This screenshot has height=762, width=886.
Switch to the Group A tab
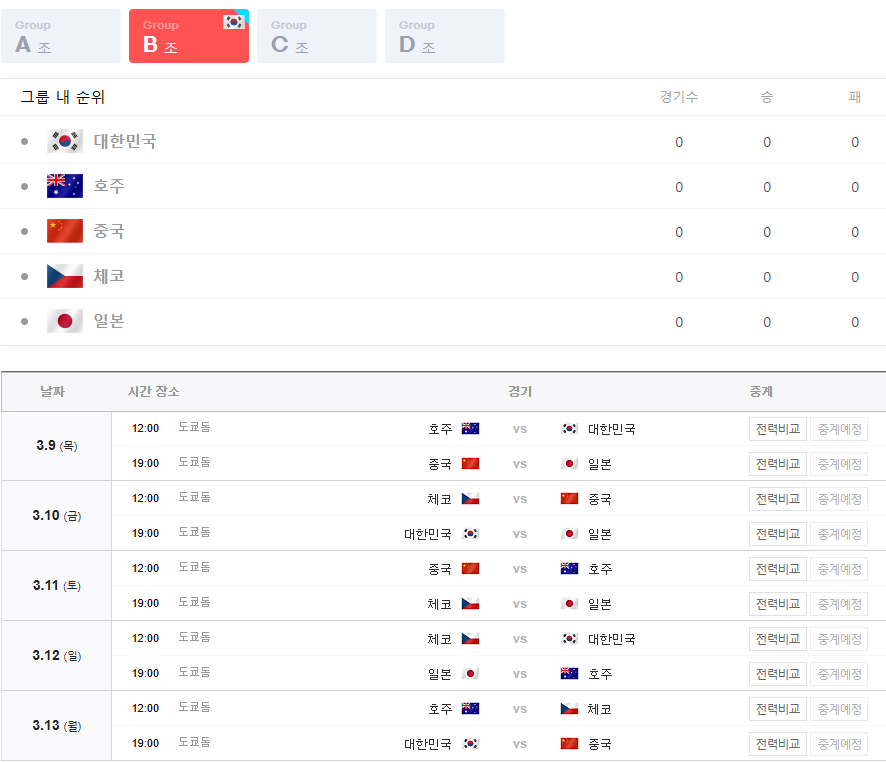[x=61, y=36]
